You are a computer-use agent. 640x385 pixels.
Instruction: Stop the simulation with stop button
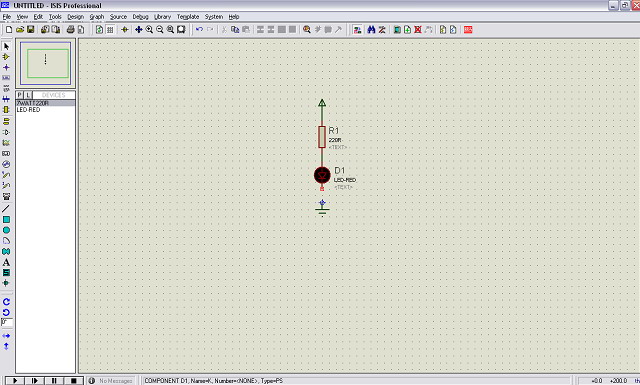click(x=73, y=381)
